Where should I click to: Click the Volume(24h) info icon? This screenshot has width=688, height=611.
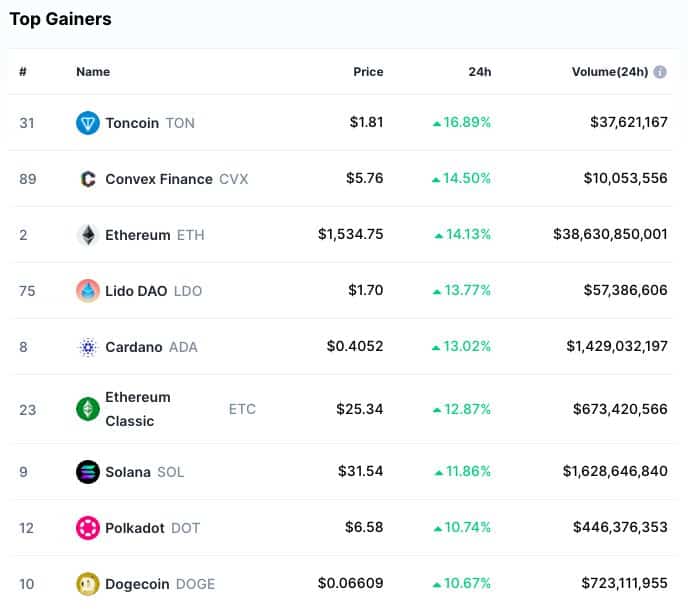[659, 72]
